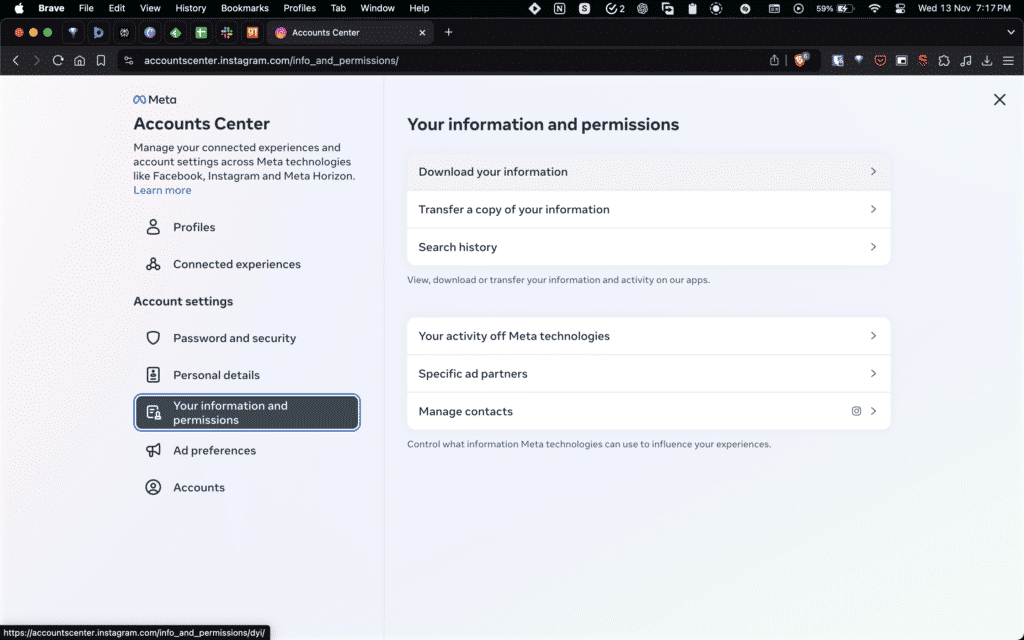
Task: Click the Profiles person icon
Action: tap(153, 227)
